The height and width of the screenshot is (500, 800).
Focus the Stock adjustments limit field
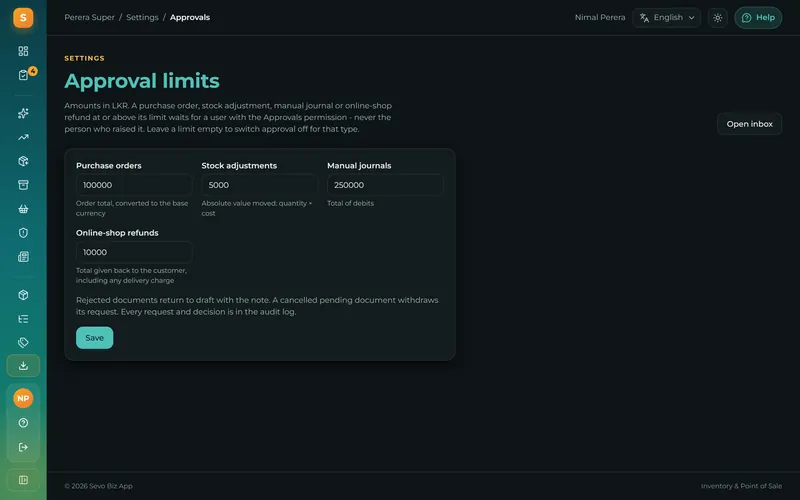click(x=260, y=185)
